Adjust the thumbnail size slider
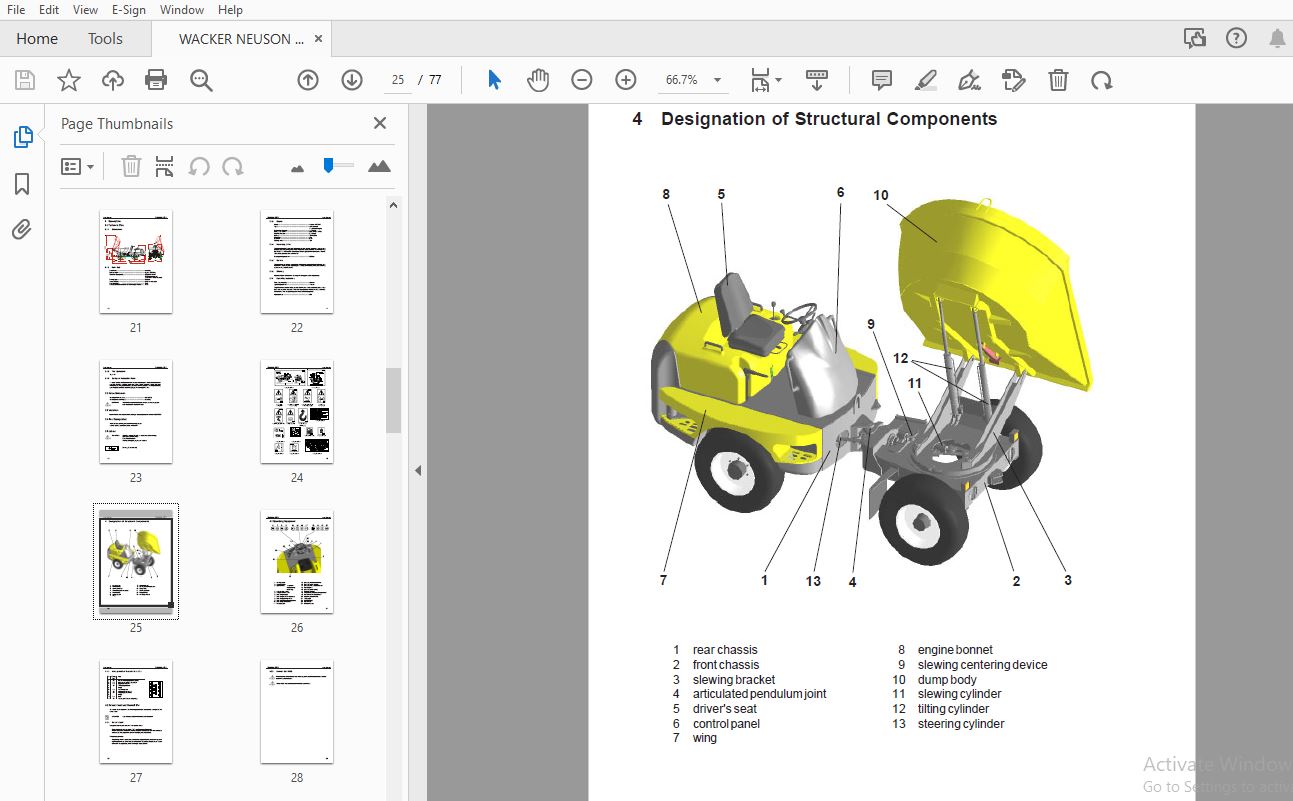Viewport: 1293px width, 801px height. pyautogui.click(x=337, y=166)
